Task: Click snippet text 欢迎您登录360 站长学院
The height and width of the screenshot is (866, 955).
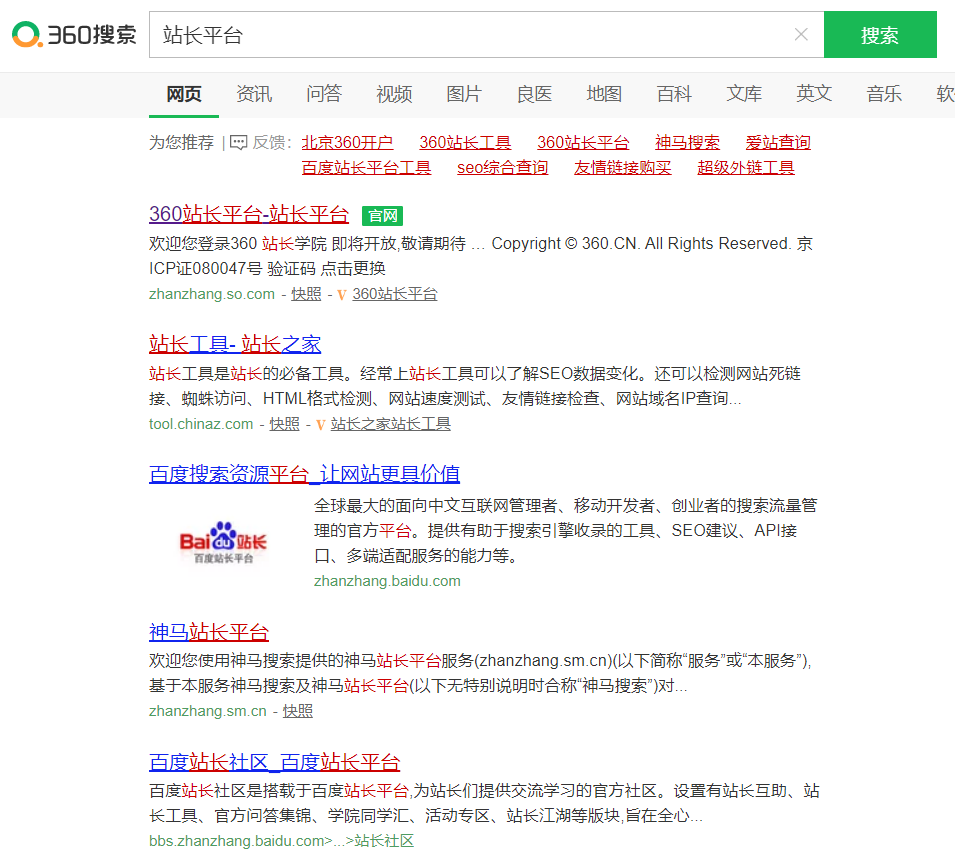Action: (x=238, y=244)
